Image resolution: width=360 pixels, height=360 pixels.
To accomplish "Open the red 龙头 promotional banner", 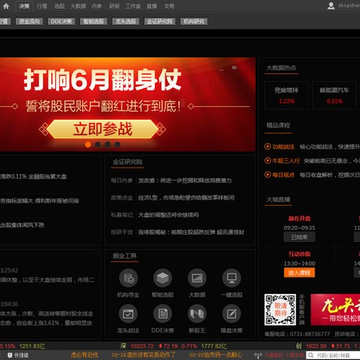I will tap(335, 310).
